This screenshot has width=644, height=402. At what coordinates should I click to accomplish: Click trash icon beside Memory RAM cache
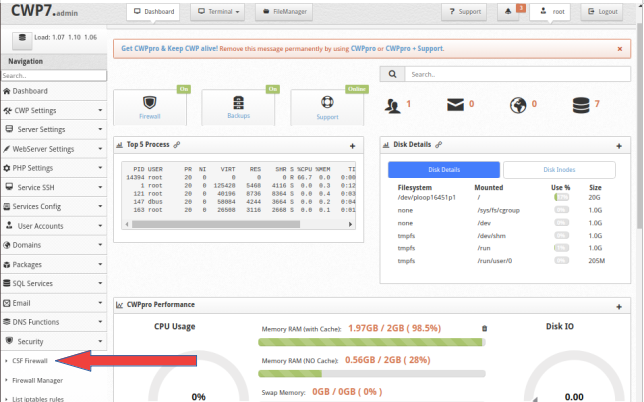pyautogui.click(x=484, y=328)
